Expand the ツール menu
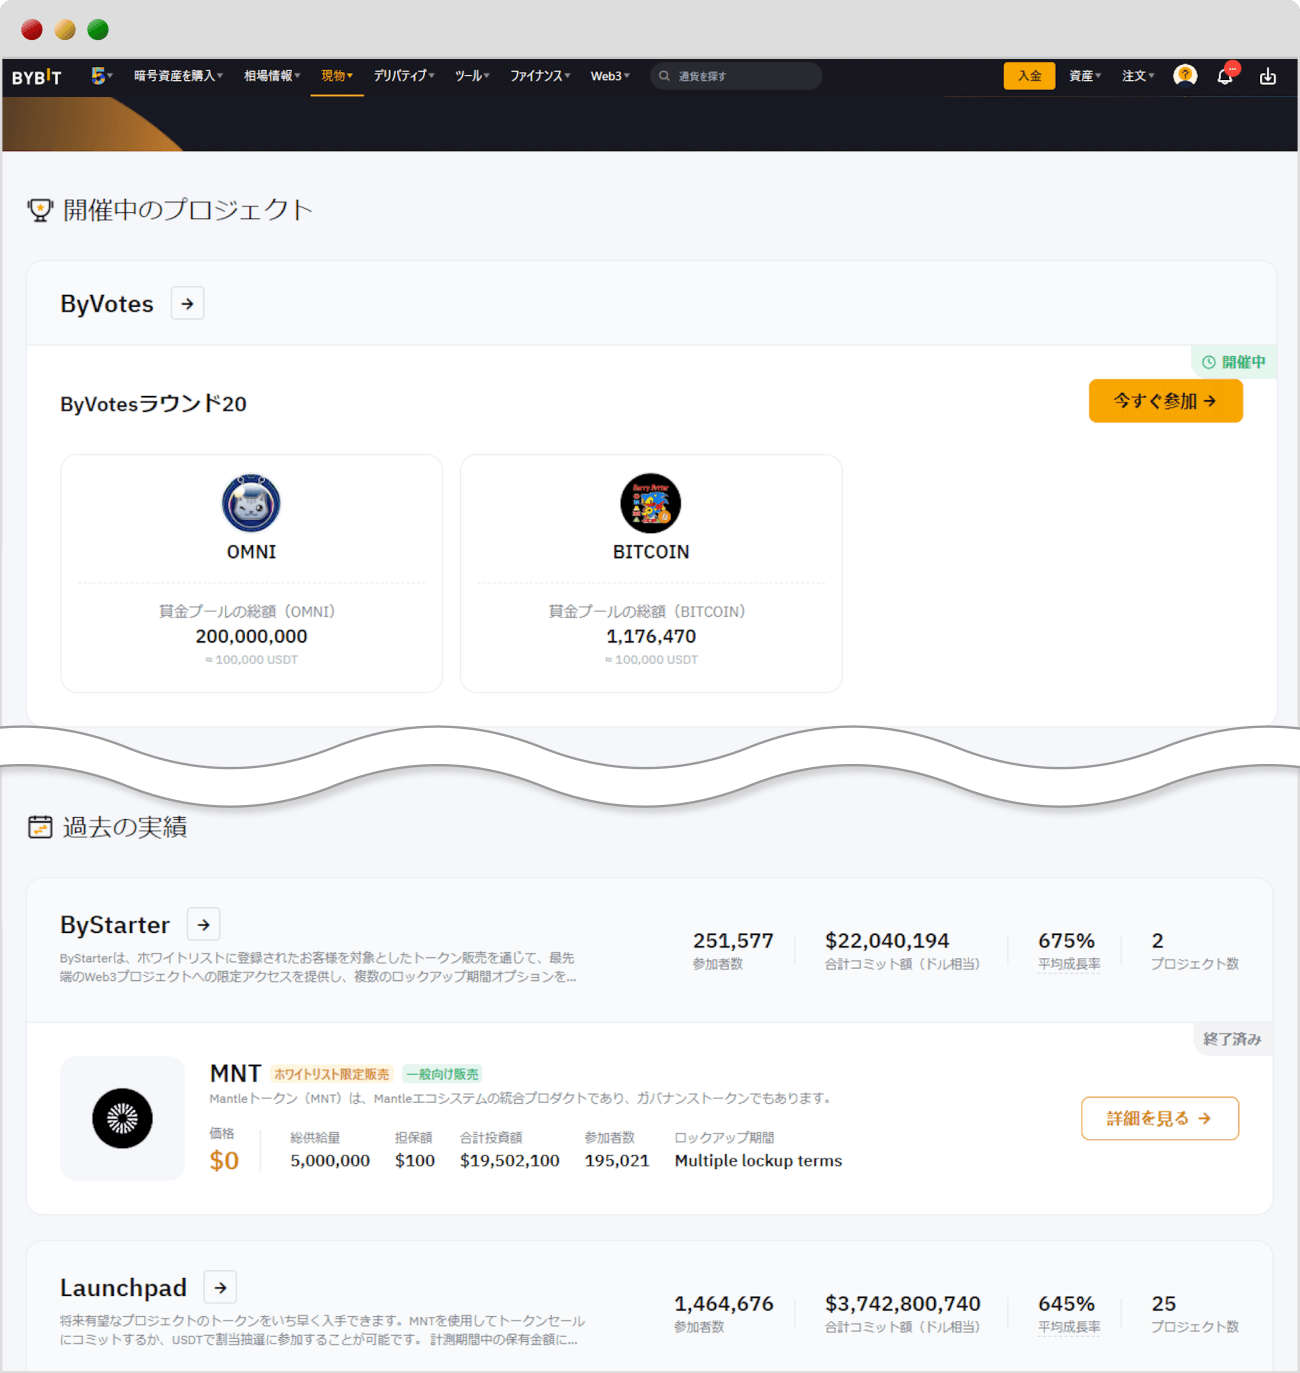 472,76
